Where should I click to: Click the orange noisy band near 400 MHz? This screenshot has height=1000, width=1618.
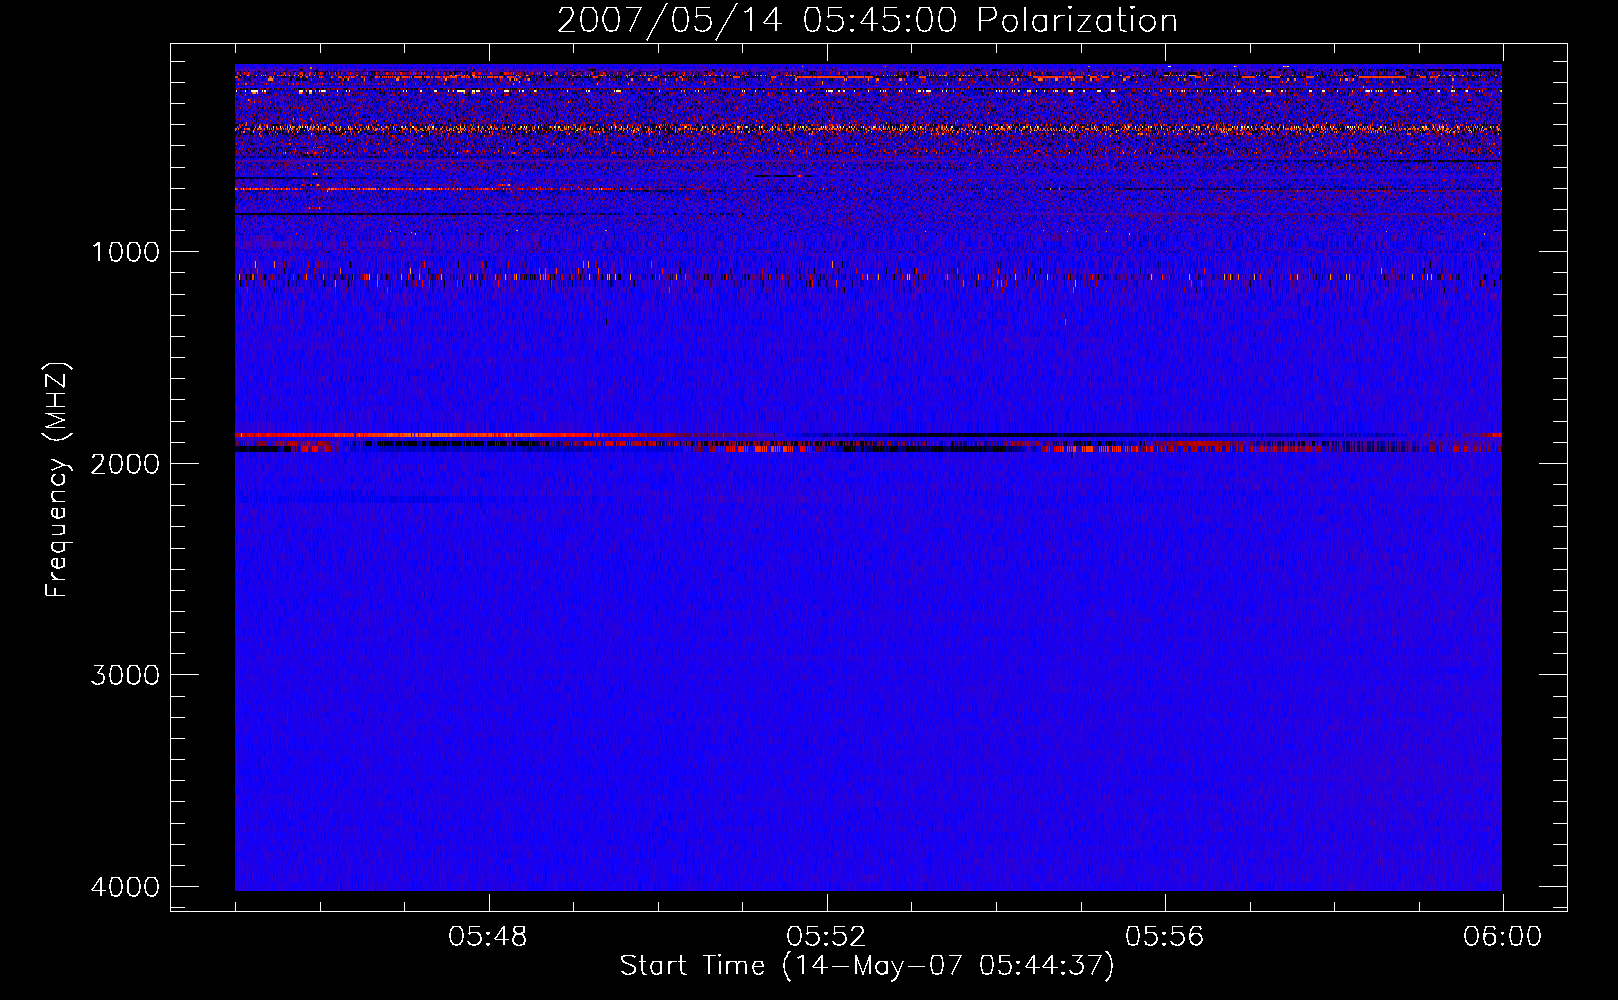[868, 128]
